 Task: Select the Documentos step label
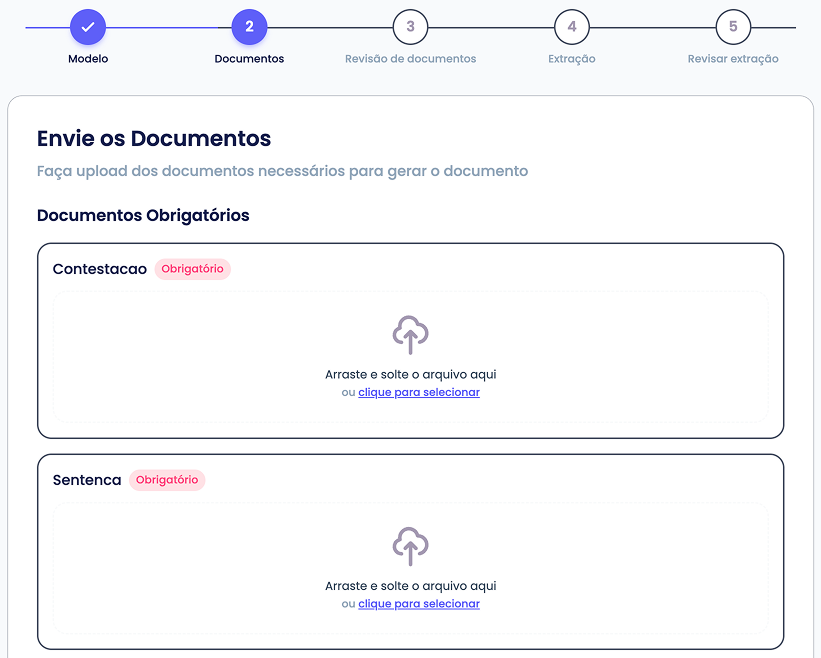click(249, 59)
